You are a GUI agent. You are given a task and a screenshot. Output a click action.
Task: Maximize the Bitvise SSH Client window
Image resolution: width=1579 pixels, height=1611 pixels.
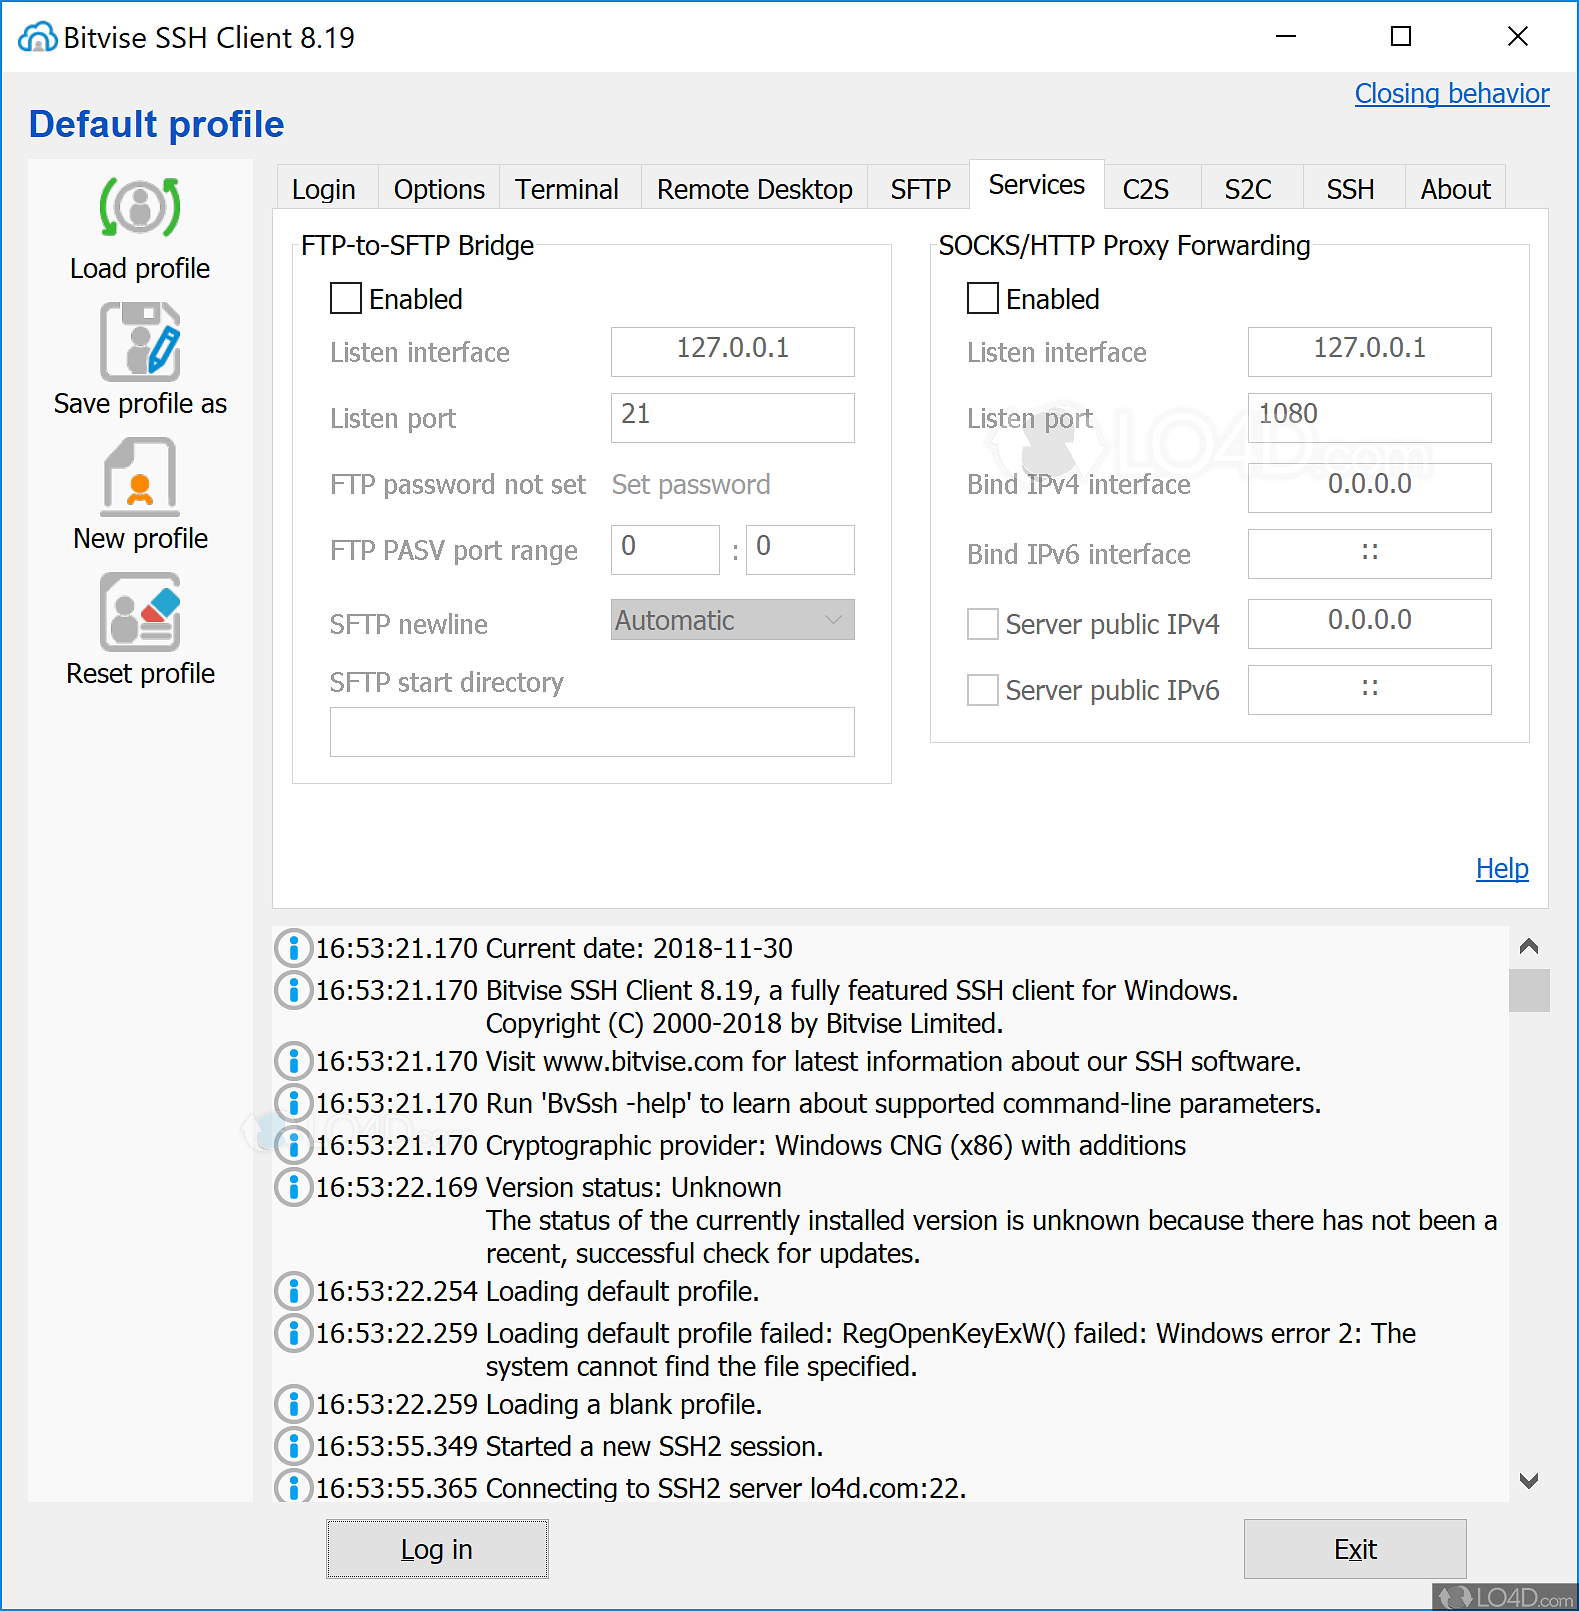1401,36
